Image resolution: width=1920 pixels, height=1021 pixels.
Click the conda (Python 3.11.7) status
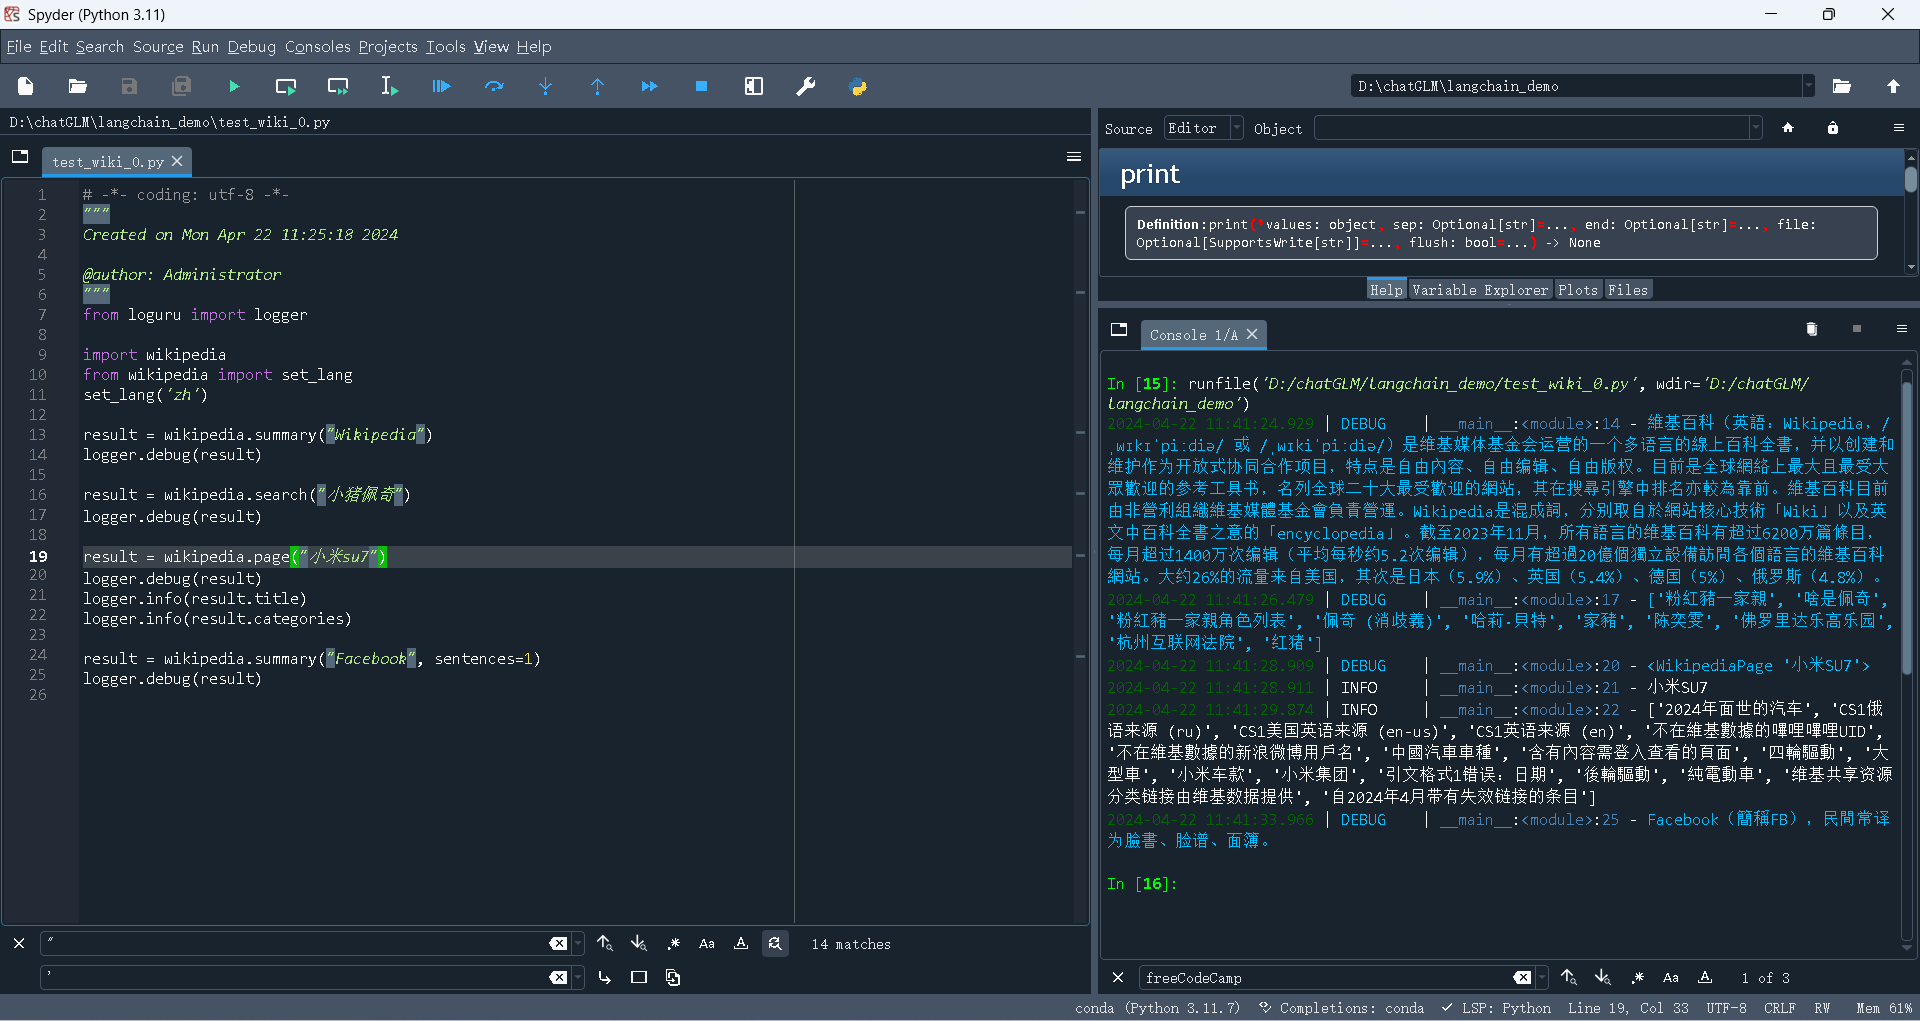1157,1008
